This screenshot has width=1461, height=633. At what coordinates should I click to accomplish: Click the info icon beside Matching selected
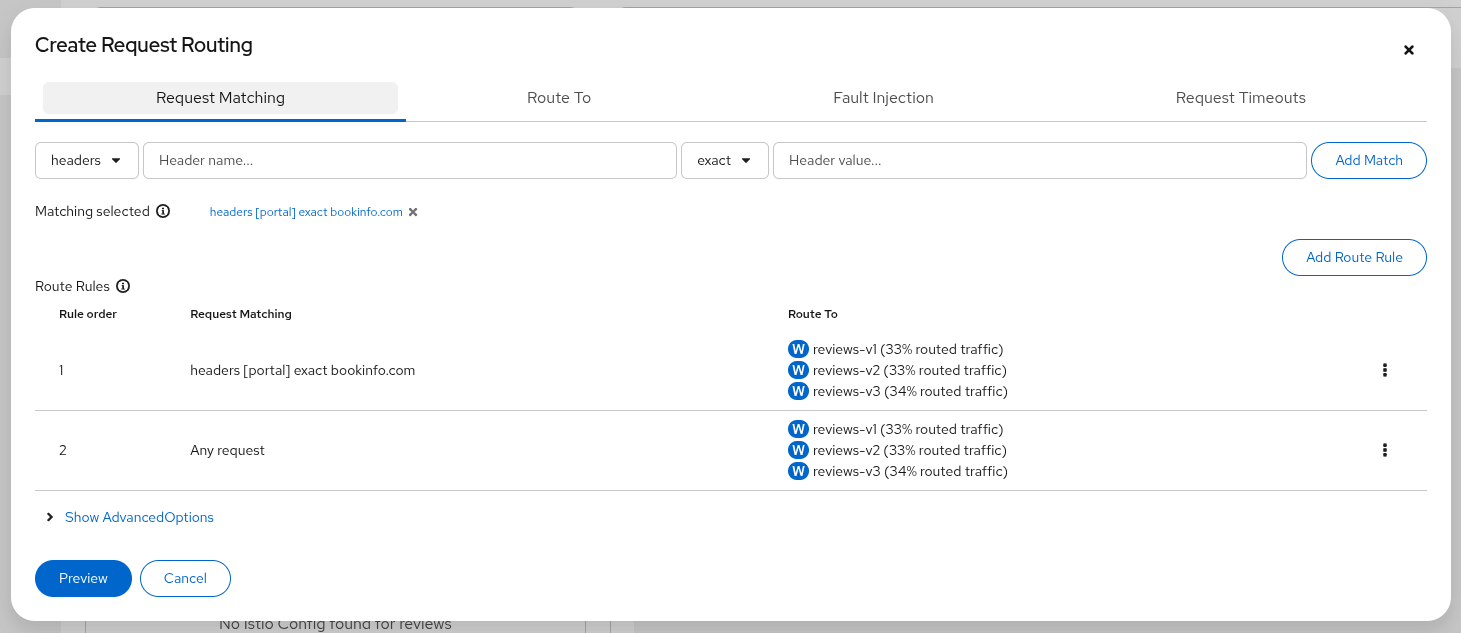163,211
